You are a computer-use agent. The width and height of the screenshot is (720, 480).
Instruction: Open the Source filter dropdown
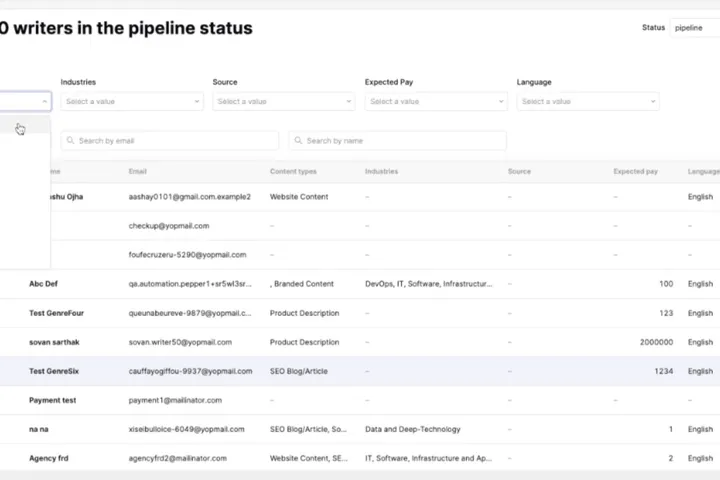coord(283,102)
